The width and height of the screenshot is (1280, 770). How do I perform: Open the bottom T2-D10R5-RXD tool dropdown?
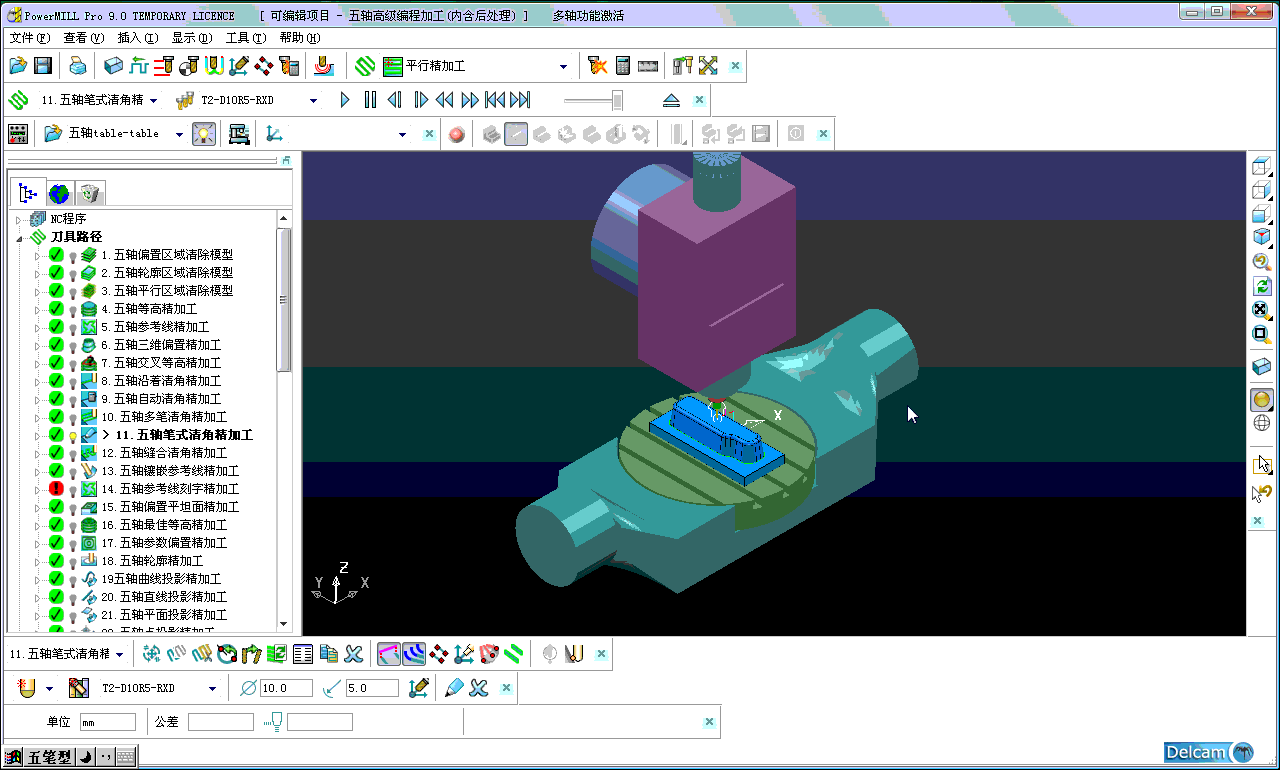pos(212,688)
